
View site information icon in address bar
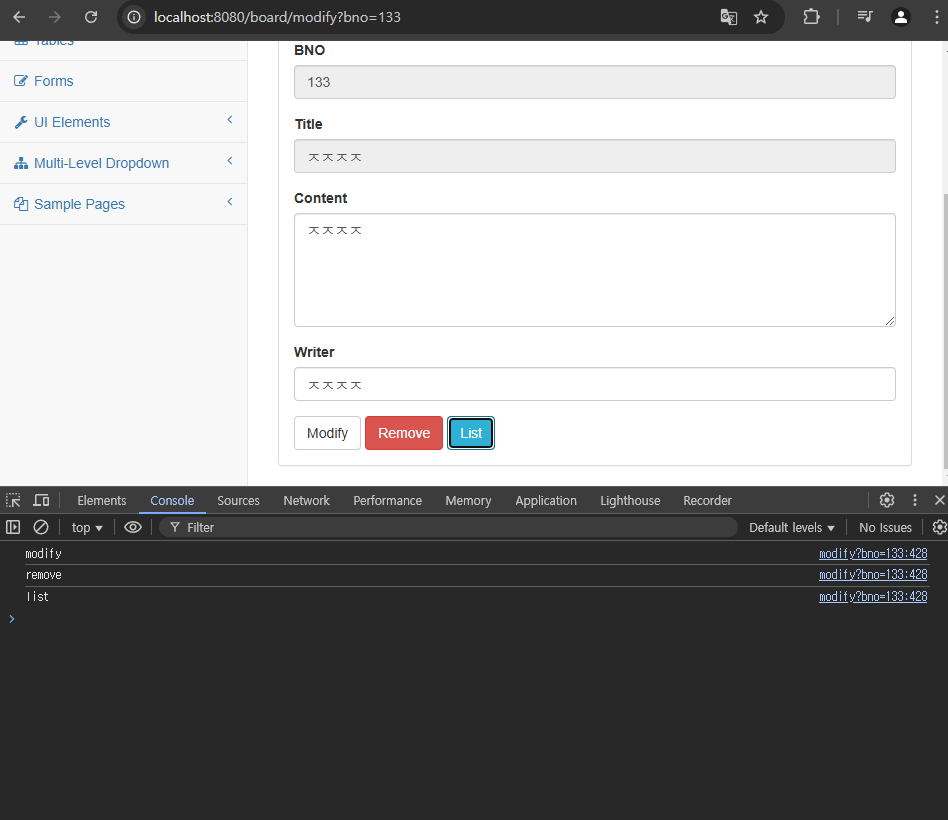[x=134, y=17]
